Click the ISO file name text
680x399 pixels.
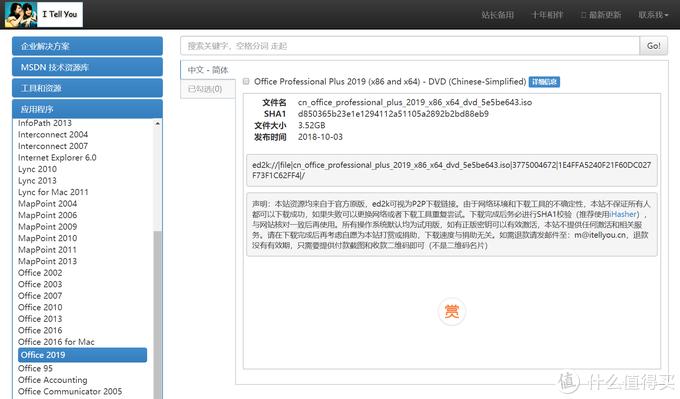(x=415, y=102)
